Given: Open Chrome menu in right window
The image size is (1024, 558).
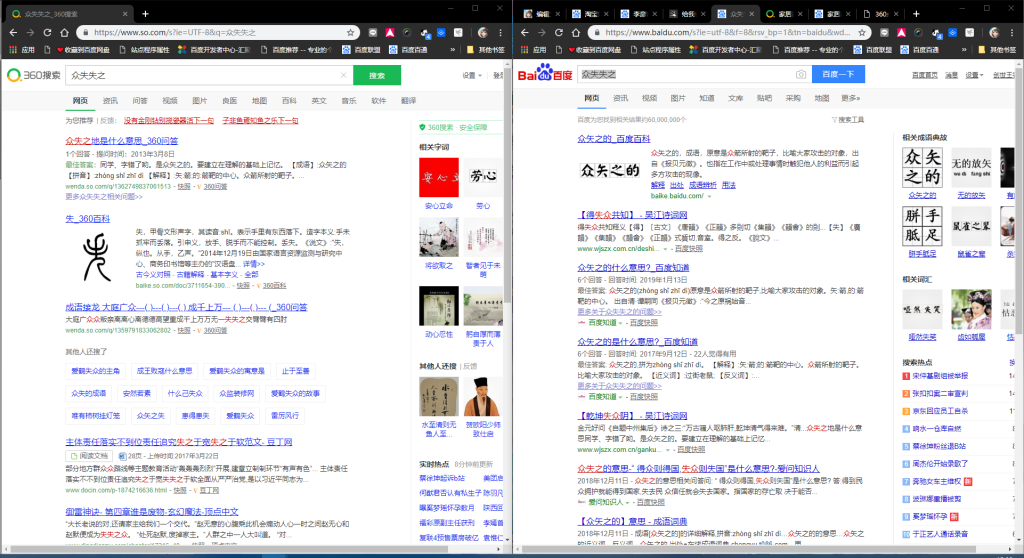Looking at the screenshot, I should [1012, 32].
